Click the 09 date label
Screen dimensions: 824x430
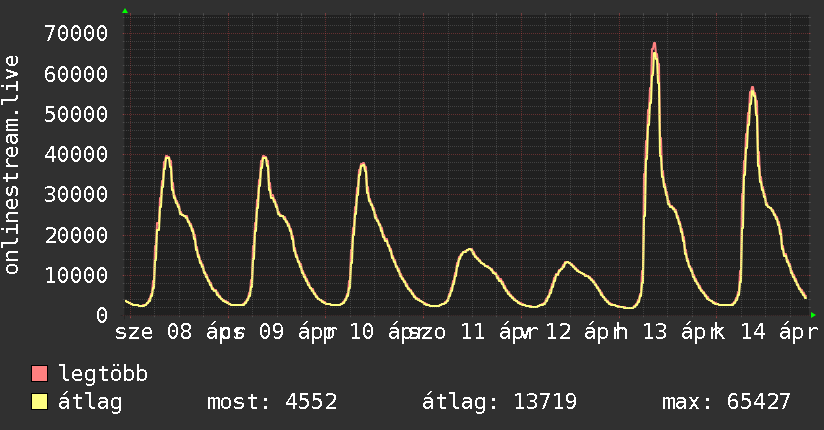coord(271,332)
